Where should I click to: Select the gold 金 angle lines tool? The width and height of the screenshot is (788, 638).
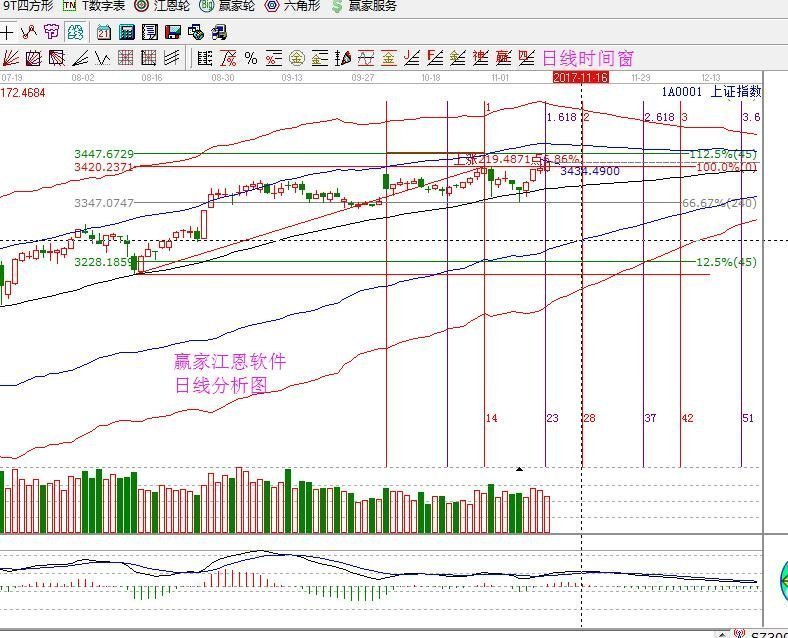(457, 58)
